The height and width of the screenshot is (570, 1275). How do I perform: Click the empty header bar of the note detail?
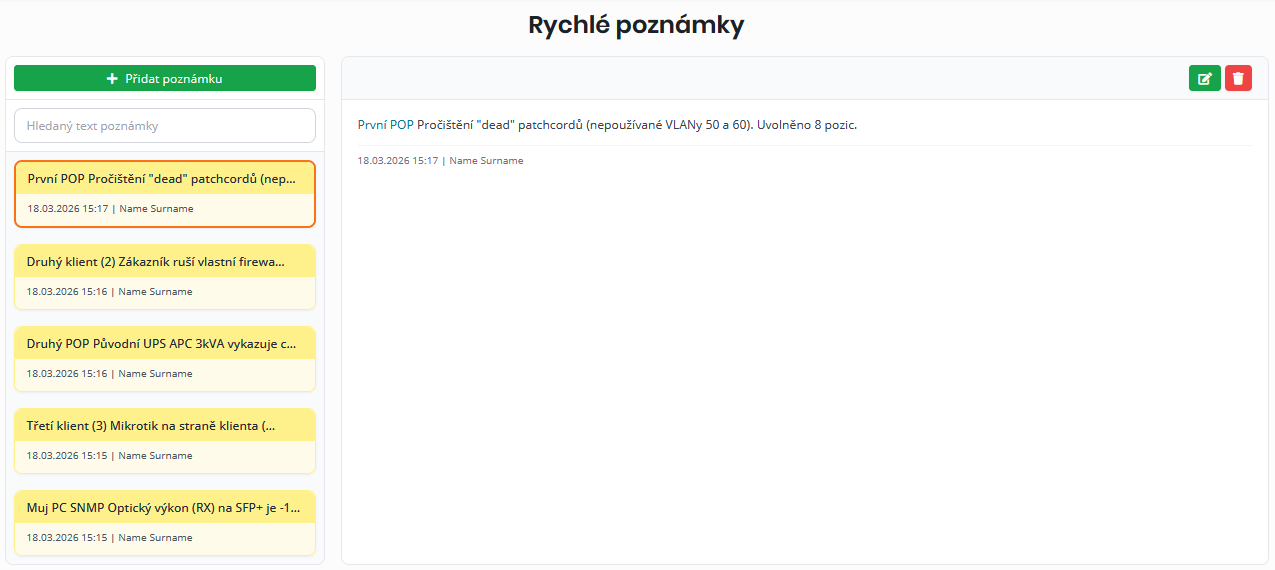[760, 78]
